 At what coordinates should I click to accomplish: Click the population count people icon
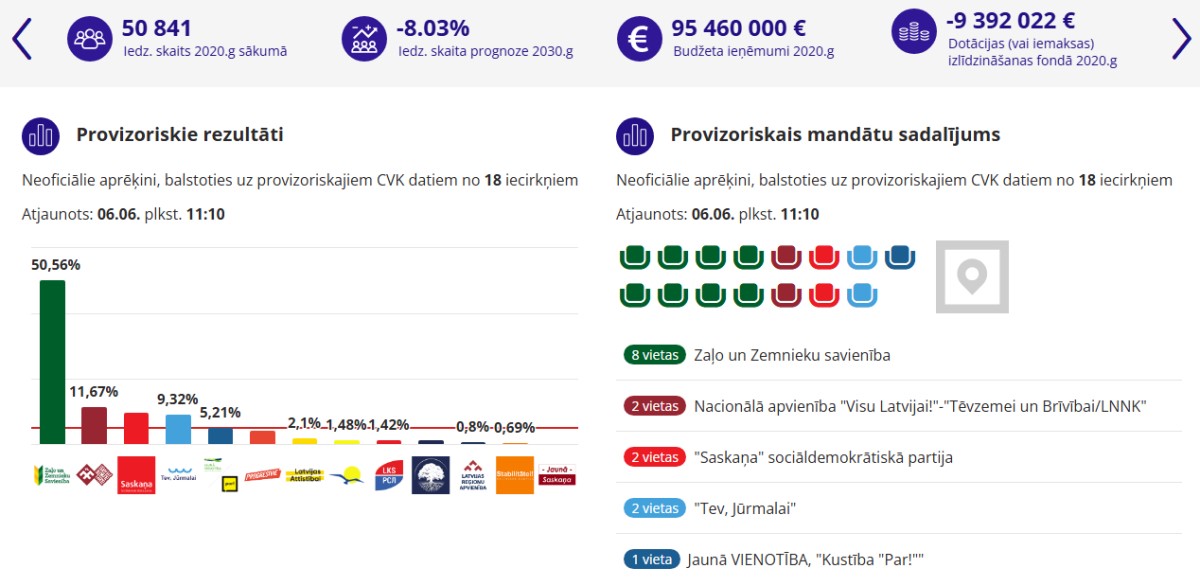89,38
